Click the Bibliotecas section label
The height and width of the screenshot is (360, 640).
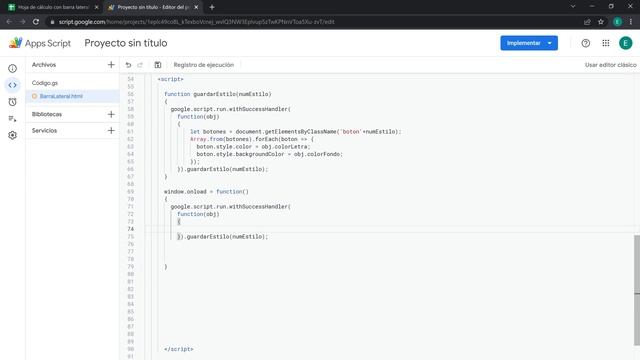click(47, 114)
